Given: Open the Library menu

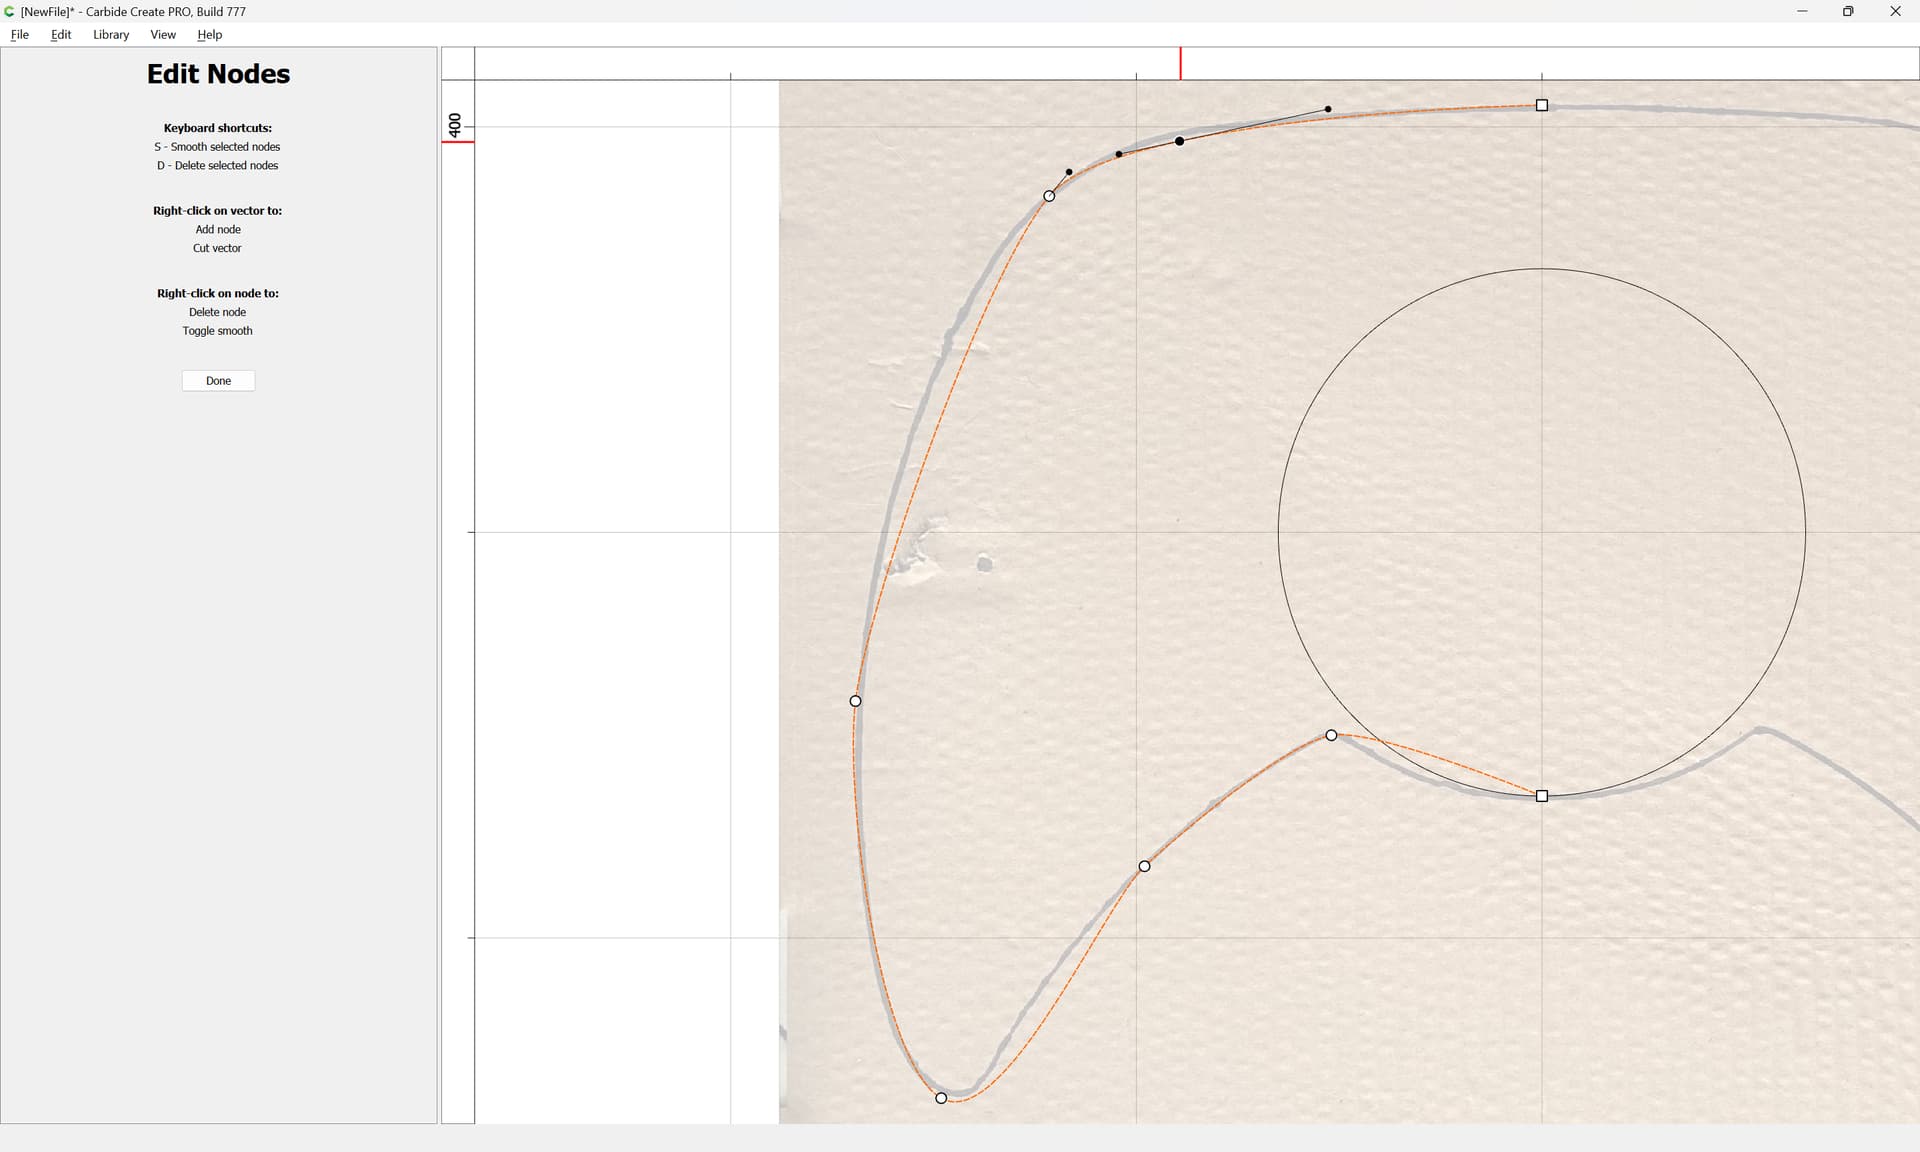Looking at the screenshot, I should coord(111,34).
